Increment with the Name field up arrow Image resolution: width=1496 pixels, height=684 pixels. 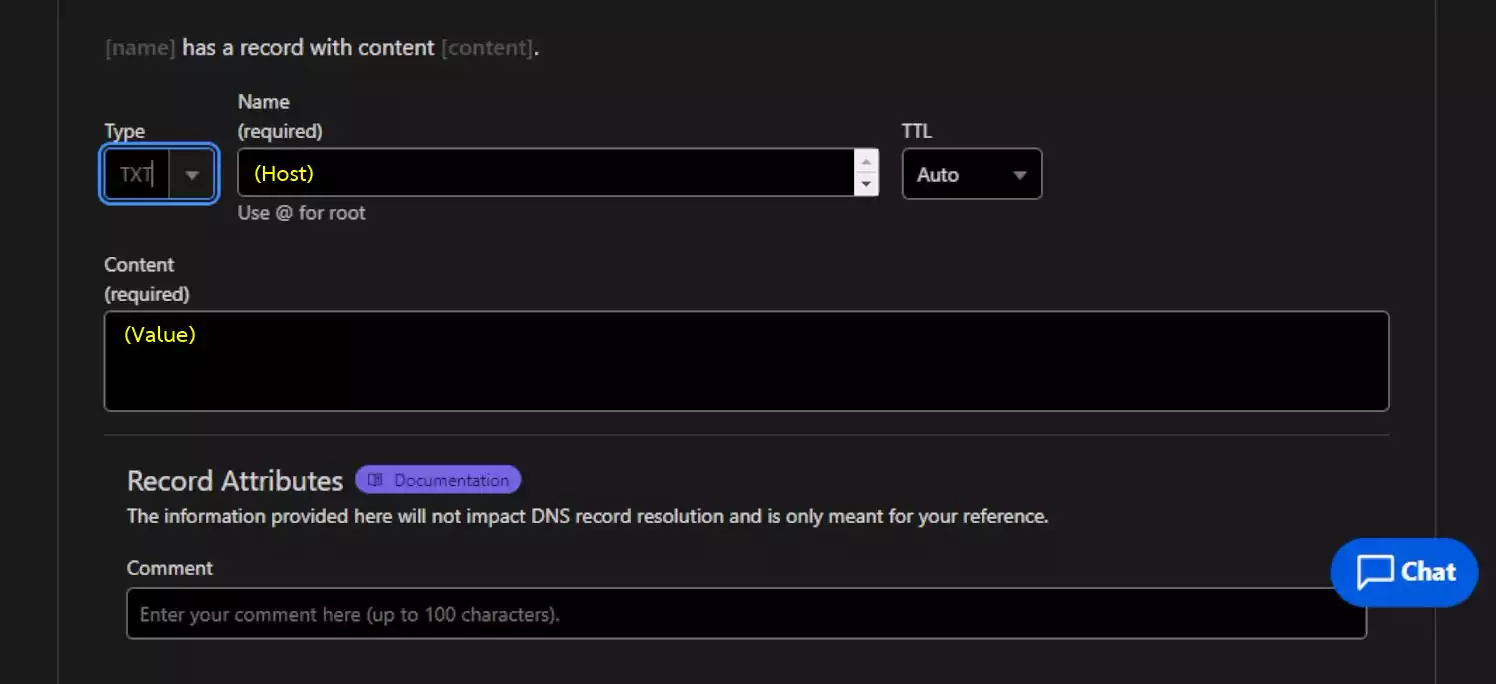[x=866, y=161]
